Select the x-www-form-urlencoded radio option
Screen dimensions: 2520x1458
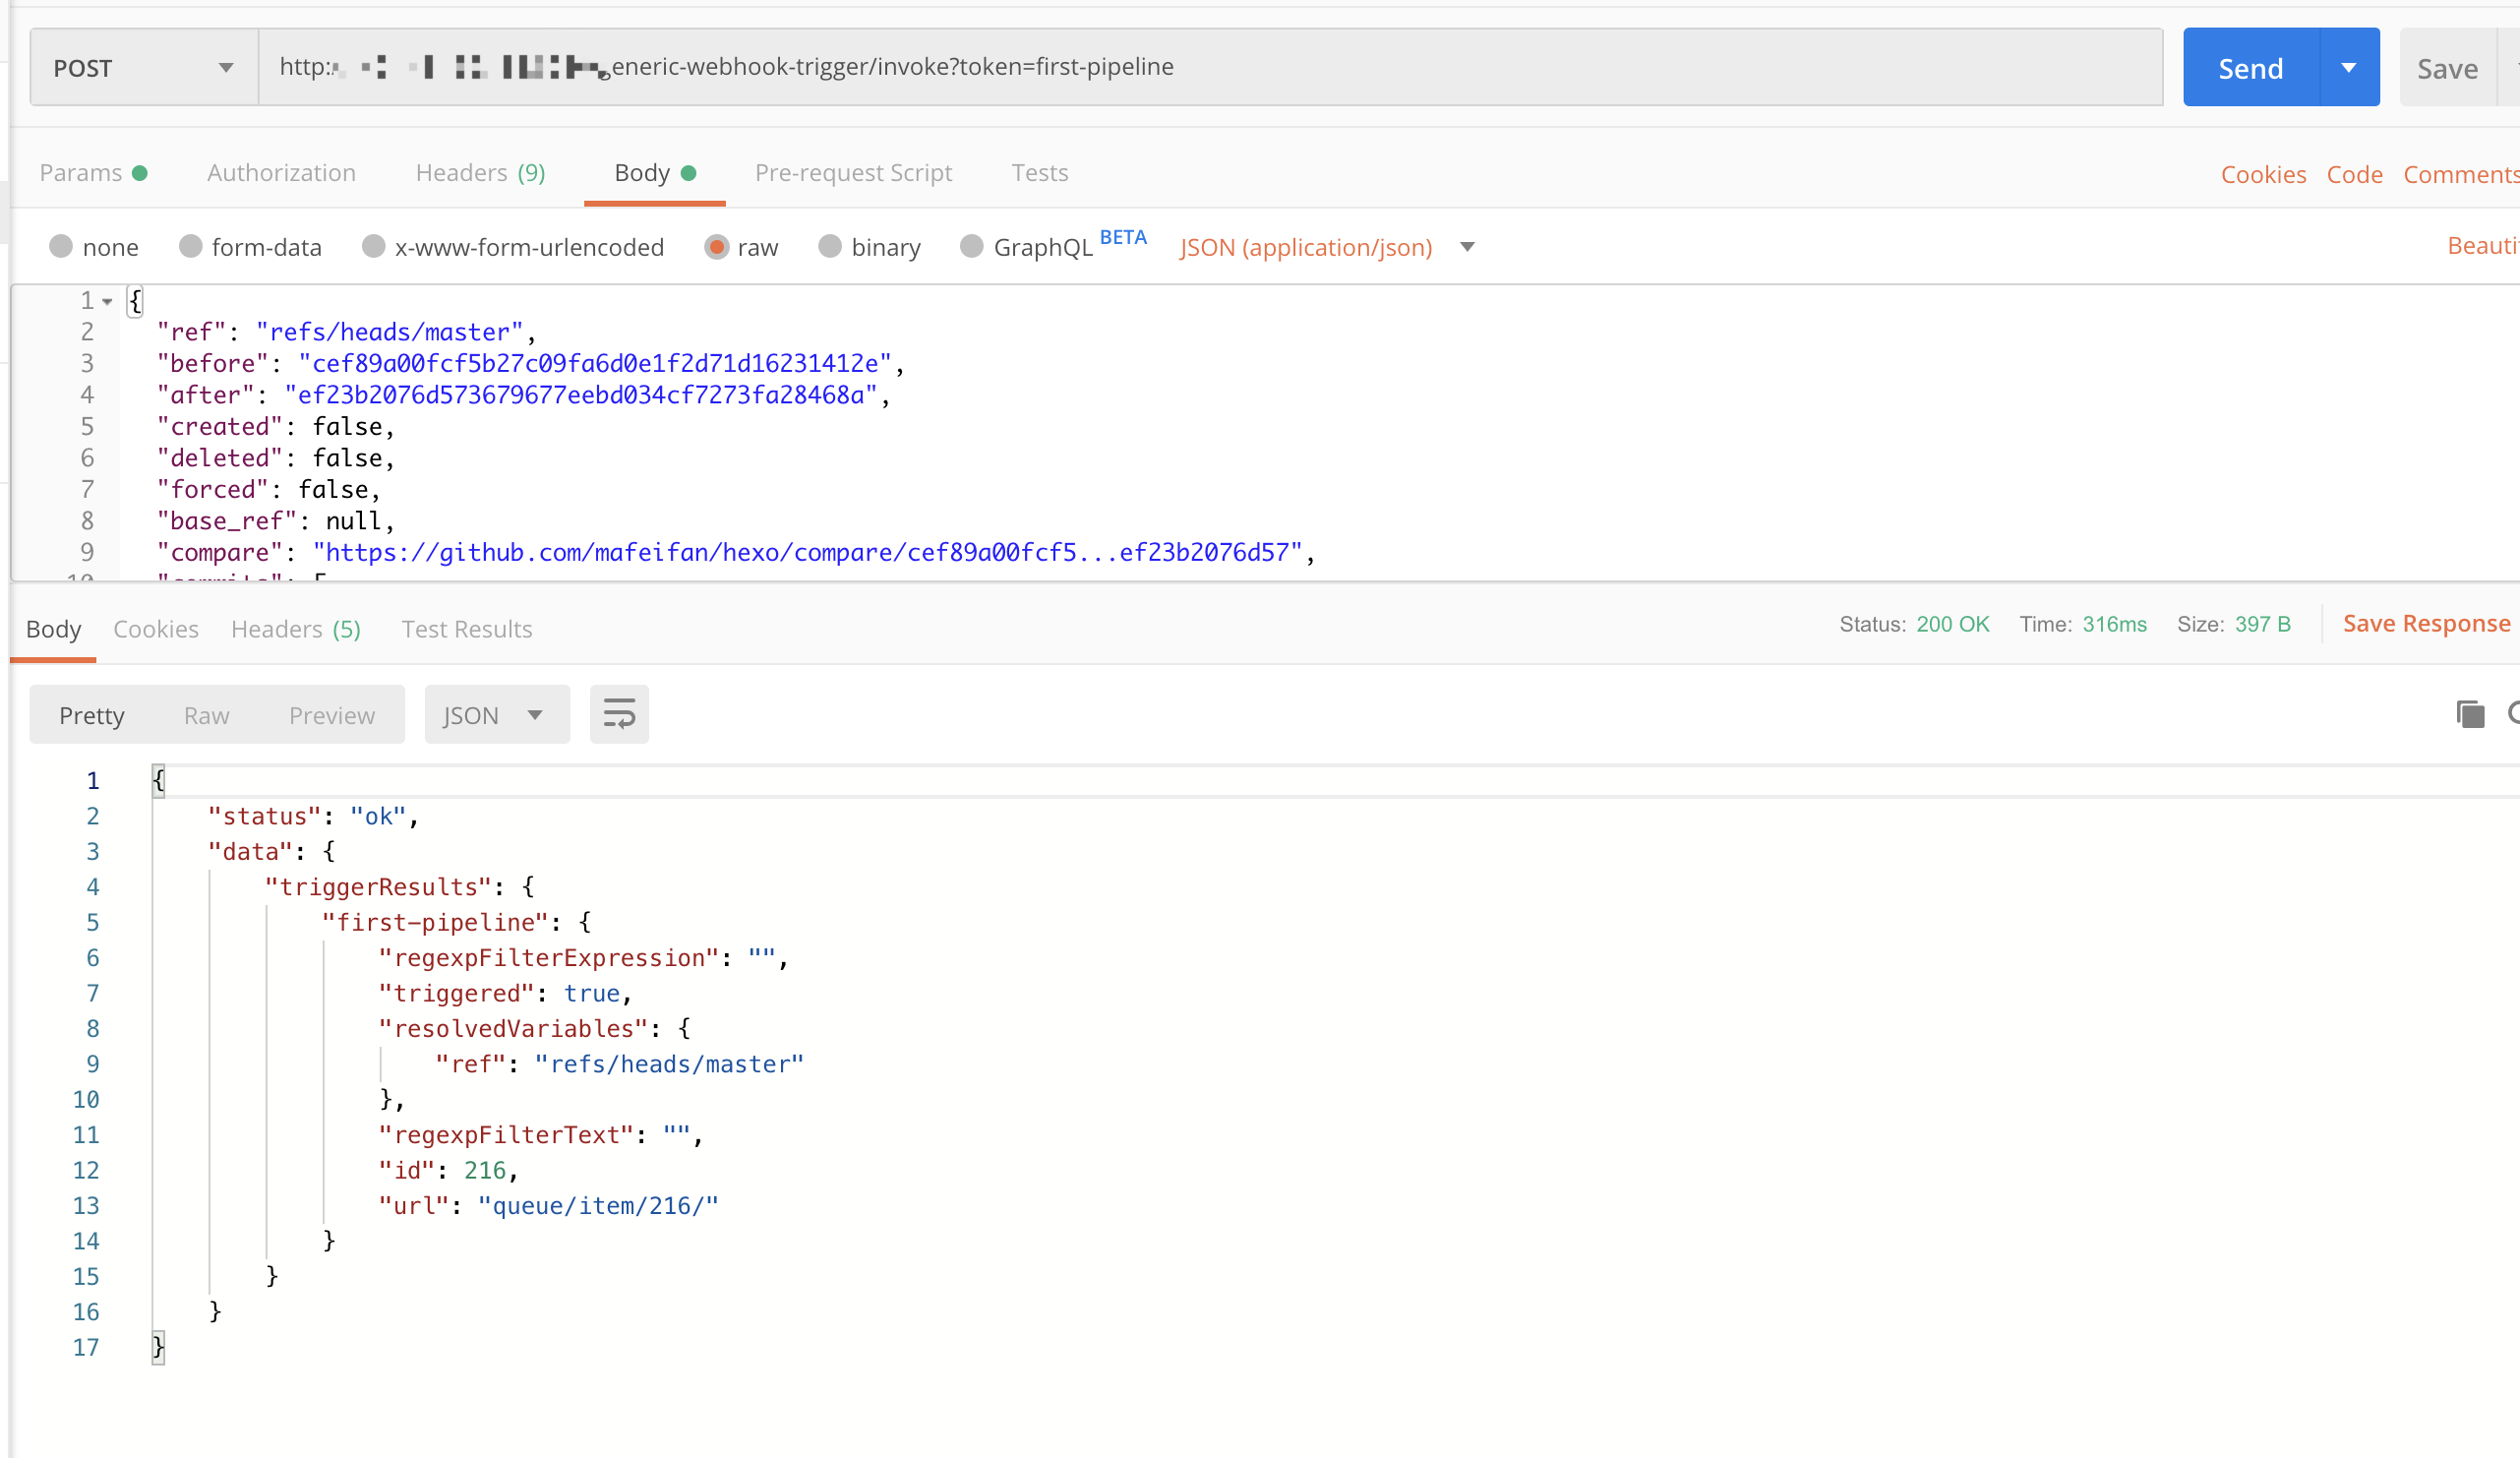[374, 247]
